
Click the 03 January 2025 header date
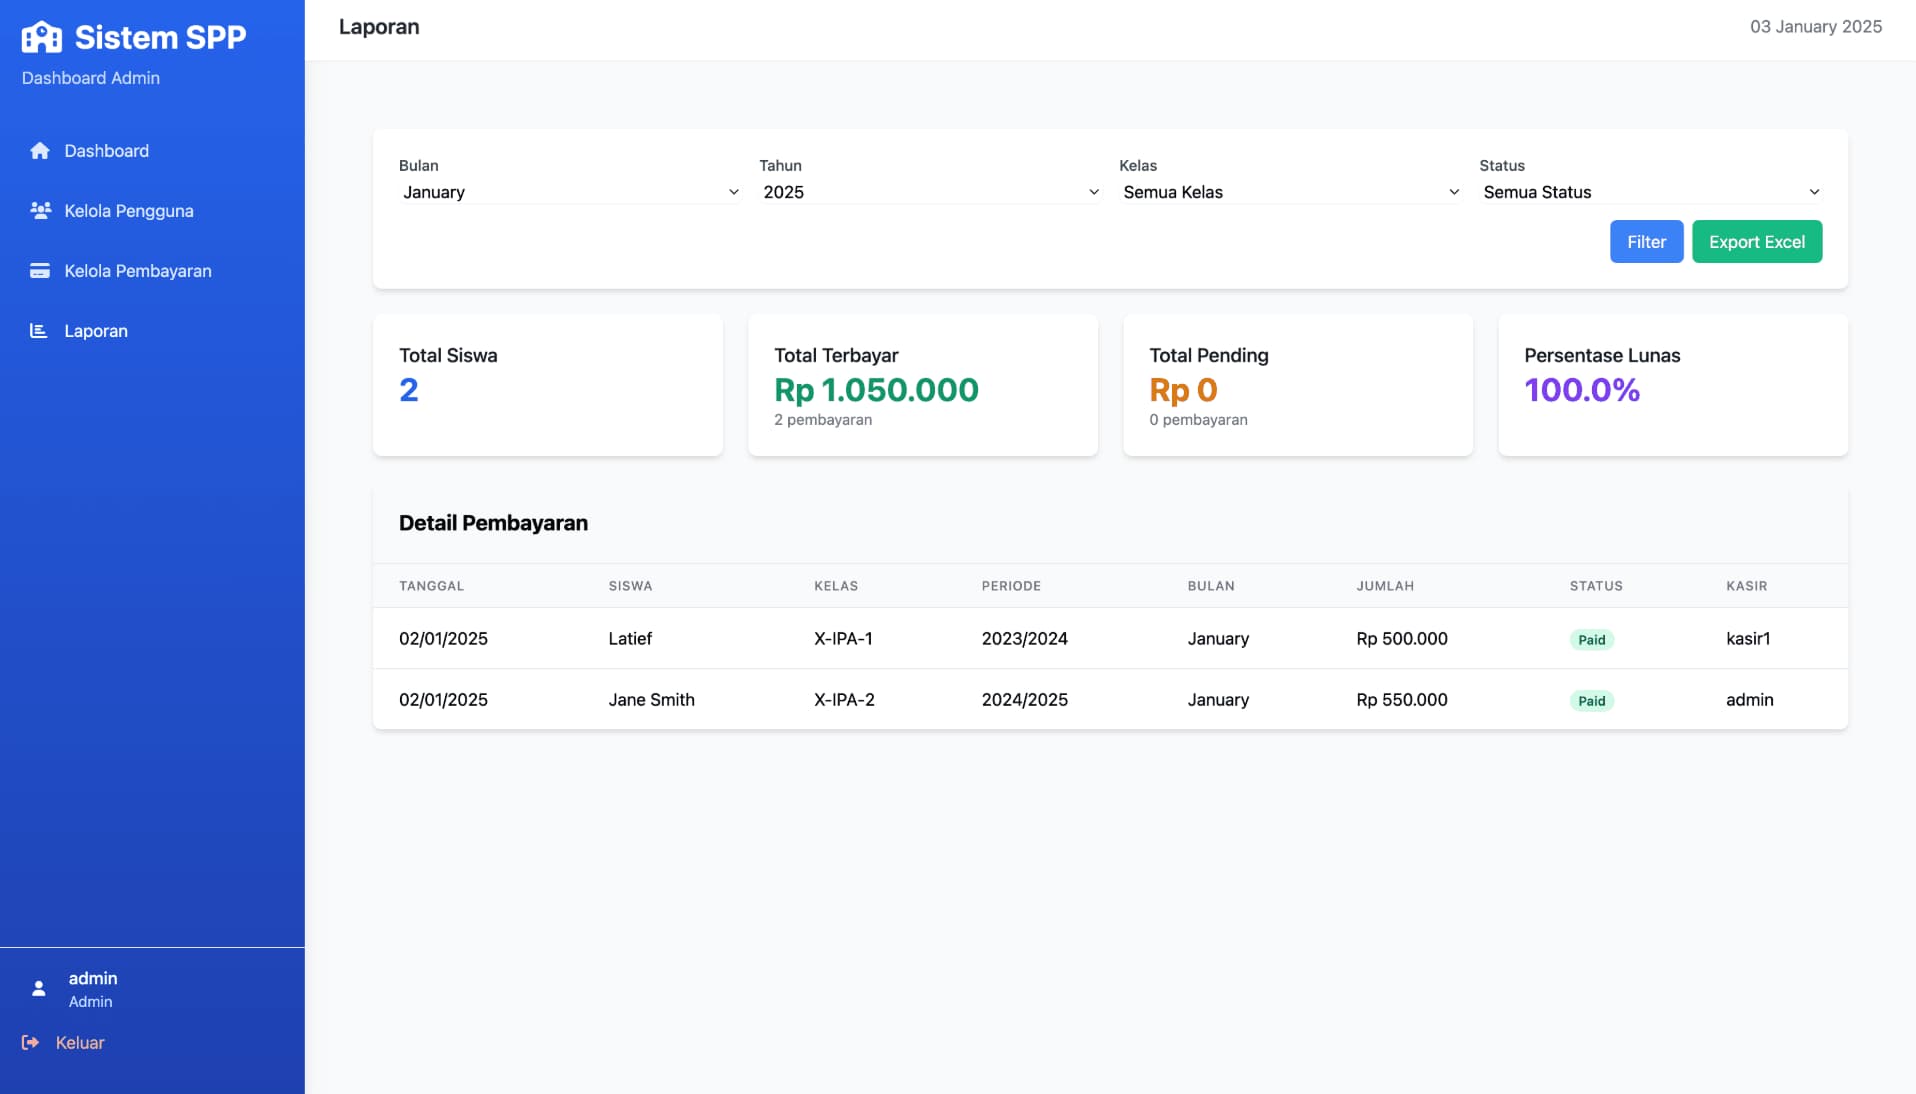click(1815, 27)
